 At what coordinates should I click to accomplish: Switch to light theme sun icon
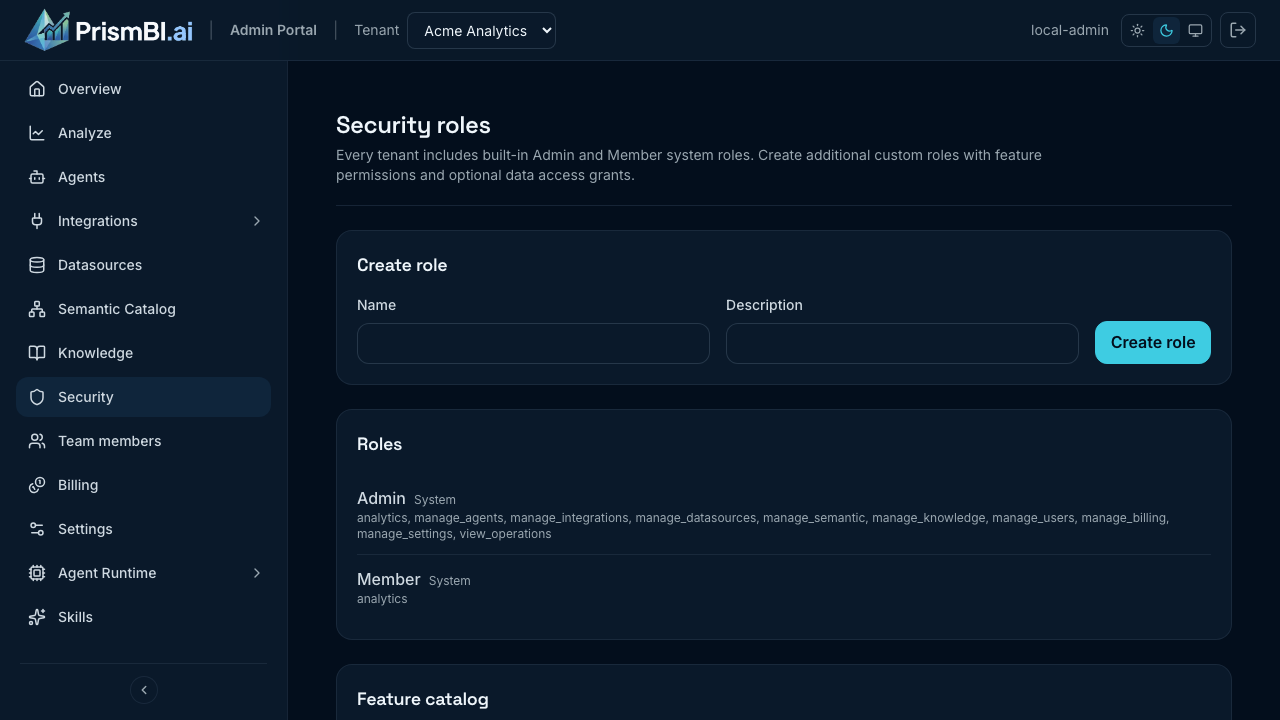pyautogui.click(x=1138, y=31)
